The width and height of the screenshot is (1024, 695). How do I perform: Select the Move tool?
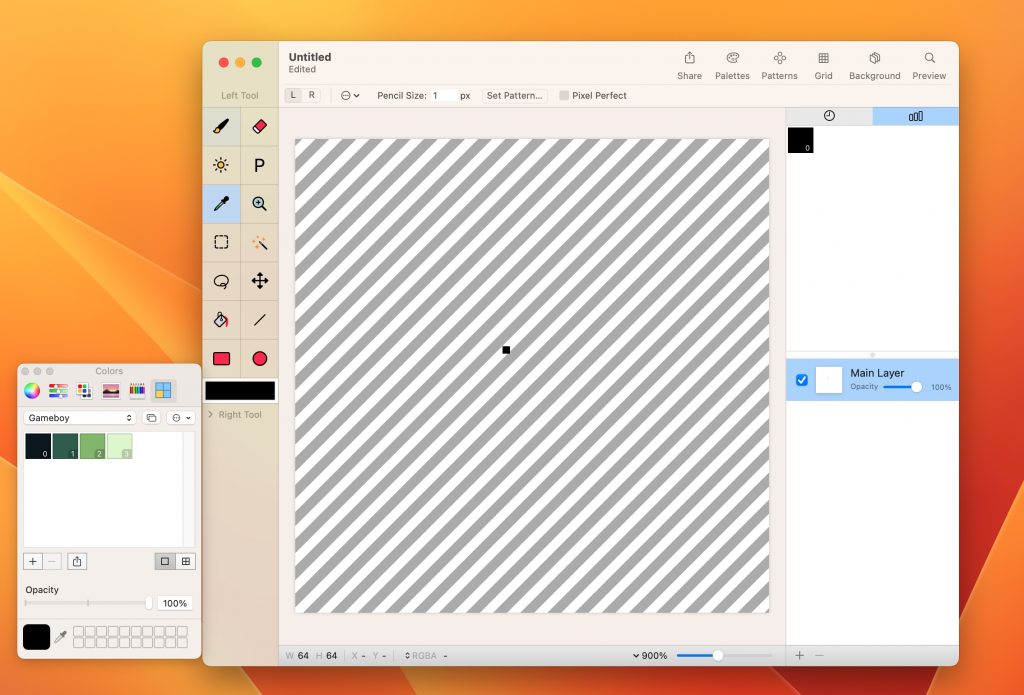[259, 281]
